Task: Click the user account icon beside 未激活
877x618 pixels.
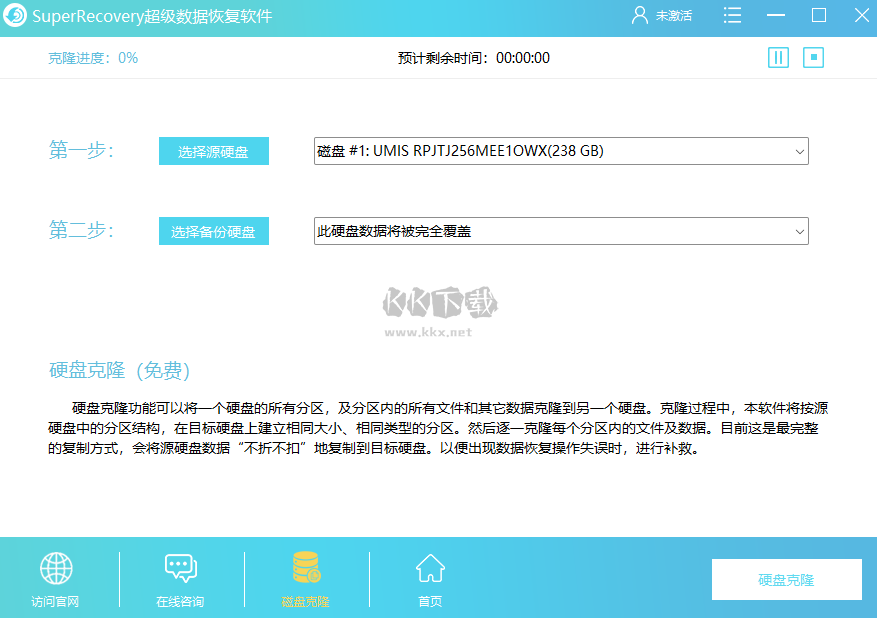Action: click(638, 15)
